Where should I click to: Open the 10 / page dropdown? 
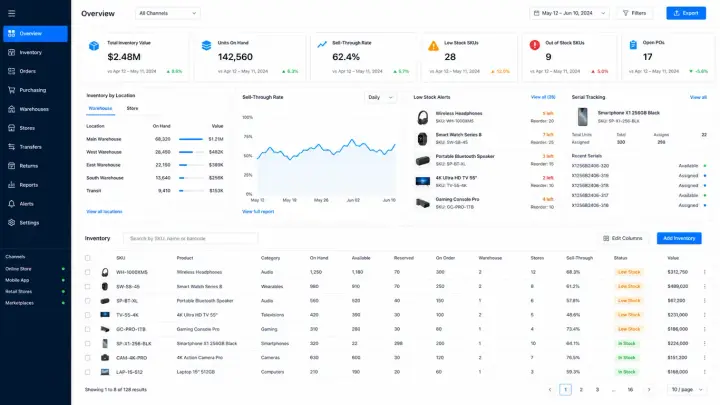tap(687, 389)
